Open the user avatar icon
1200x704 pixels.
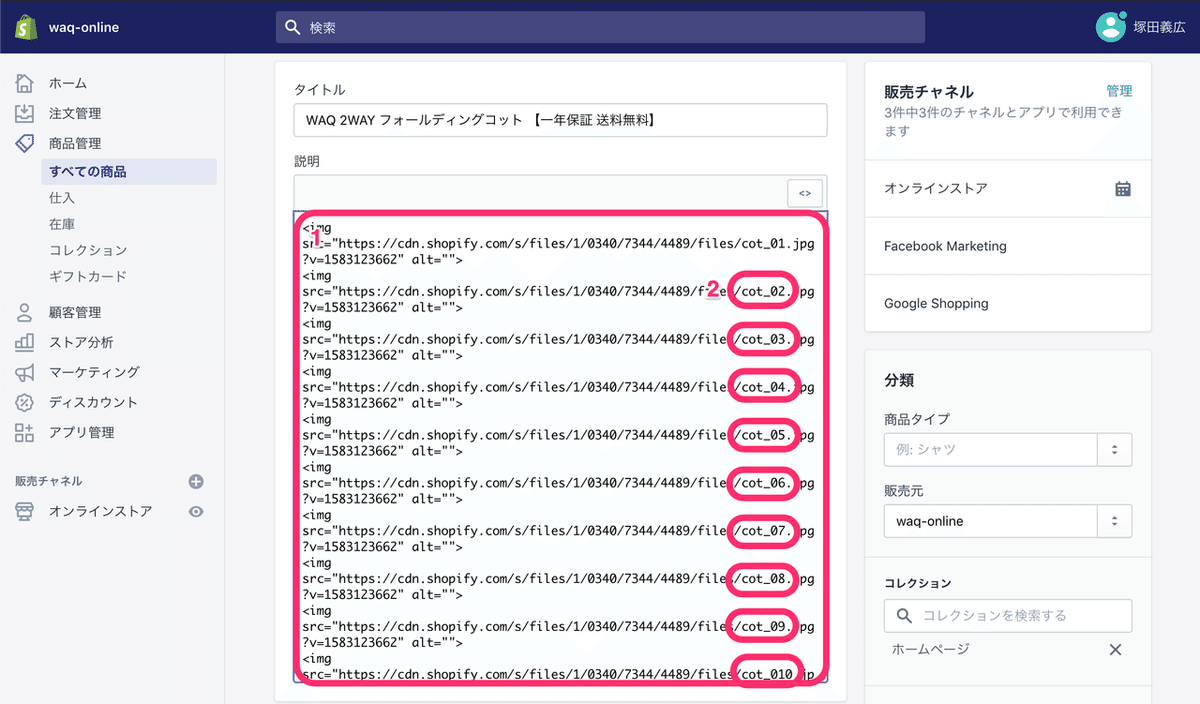point(1110,27)
